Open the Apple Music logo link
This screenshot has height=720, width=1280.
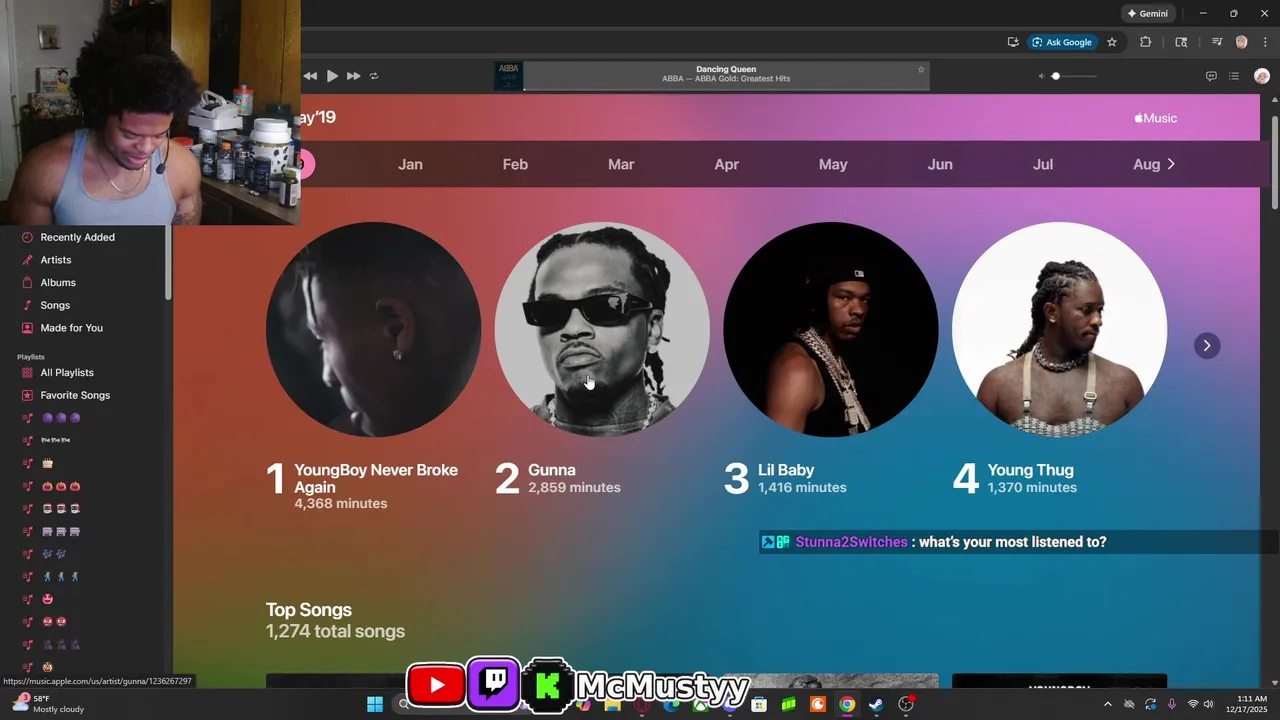[1155, 118]
